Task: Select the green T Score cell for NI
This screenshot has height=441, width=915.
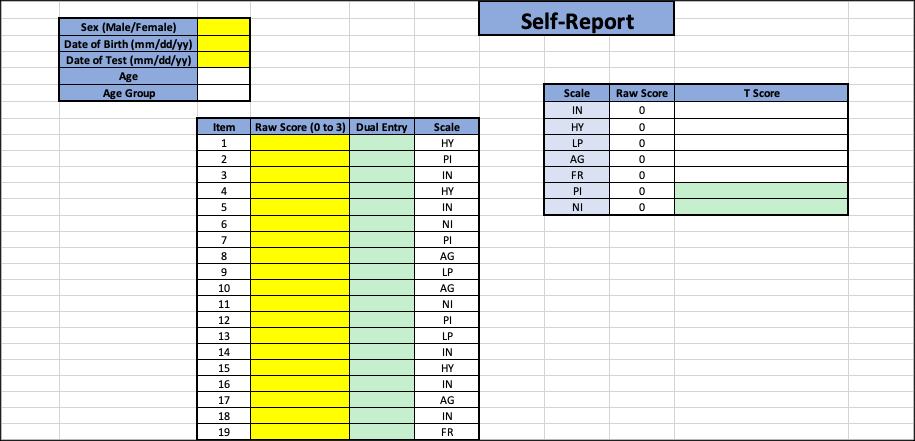Action: 761,206
